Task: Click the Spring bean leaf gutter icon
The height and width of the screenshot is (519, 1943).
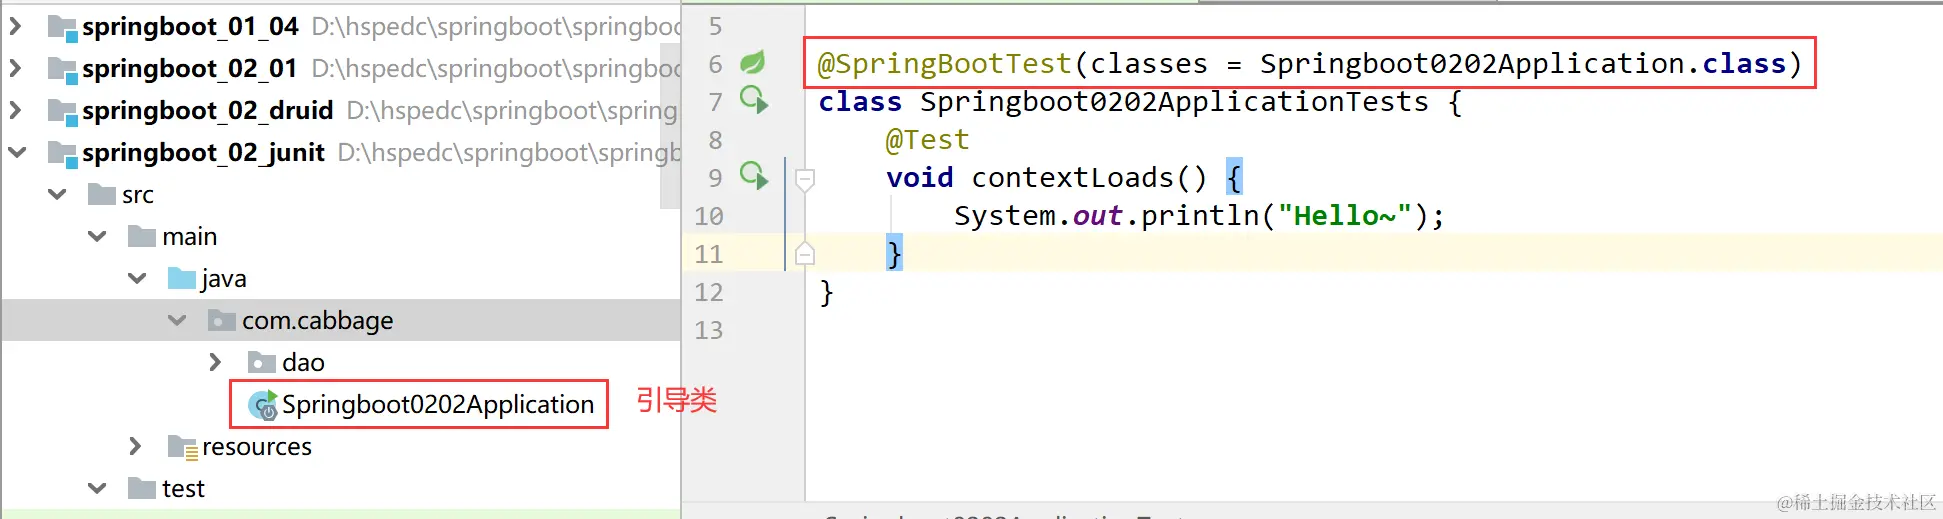Action: [x=752, y=63]
